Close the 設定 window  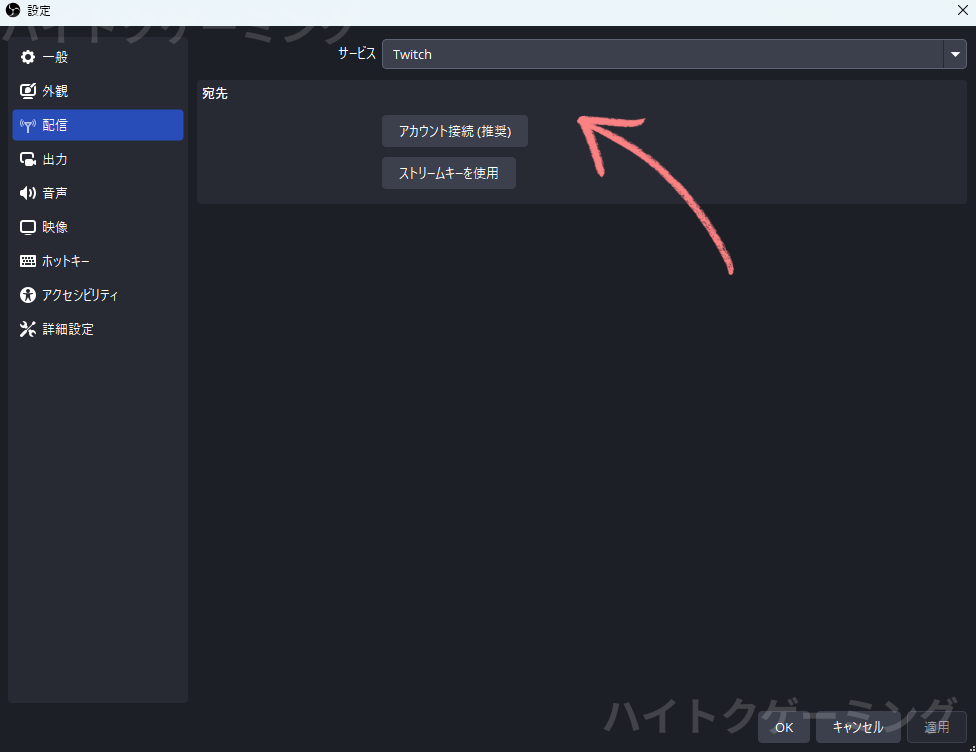(962, 10)
